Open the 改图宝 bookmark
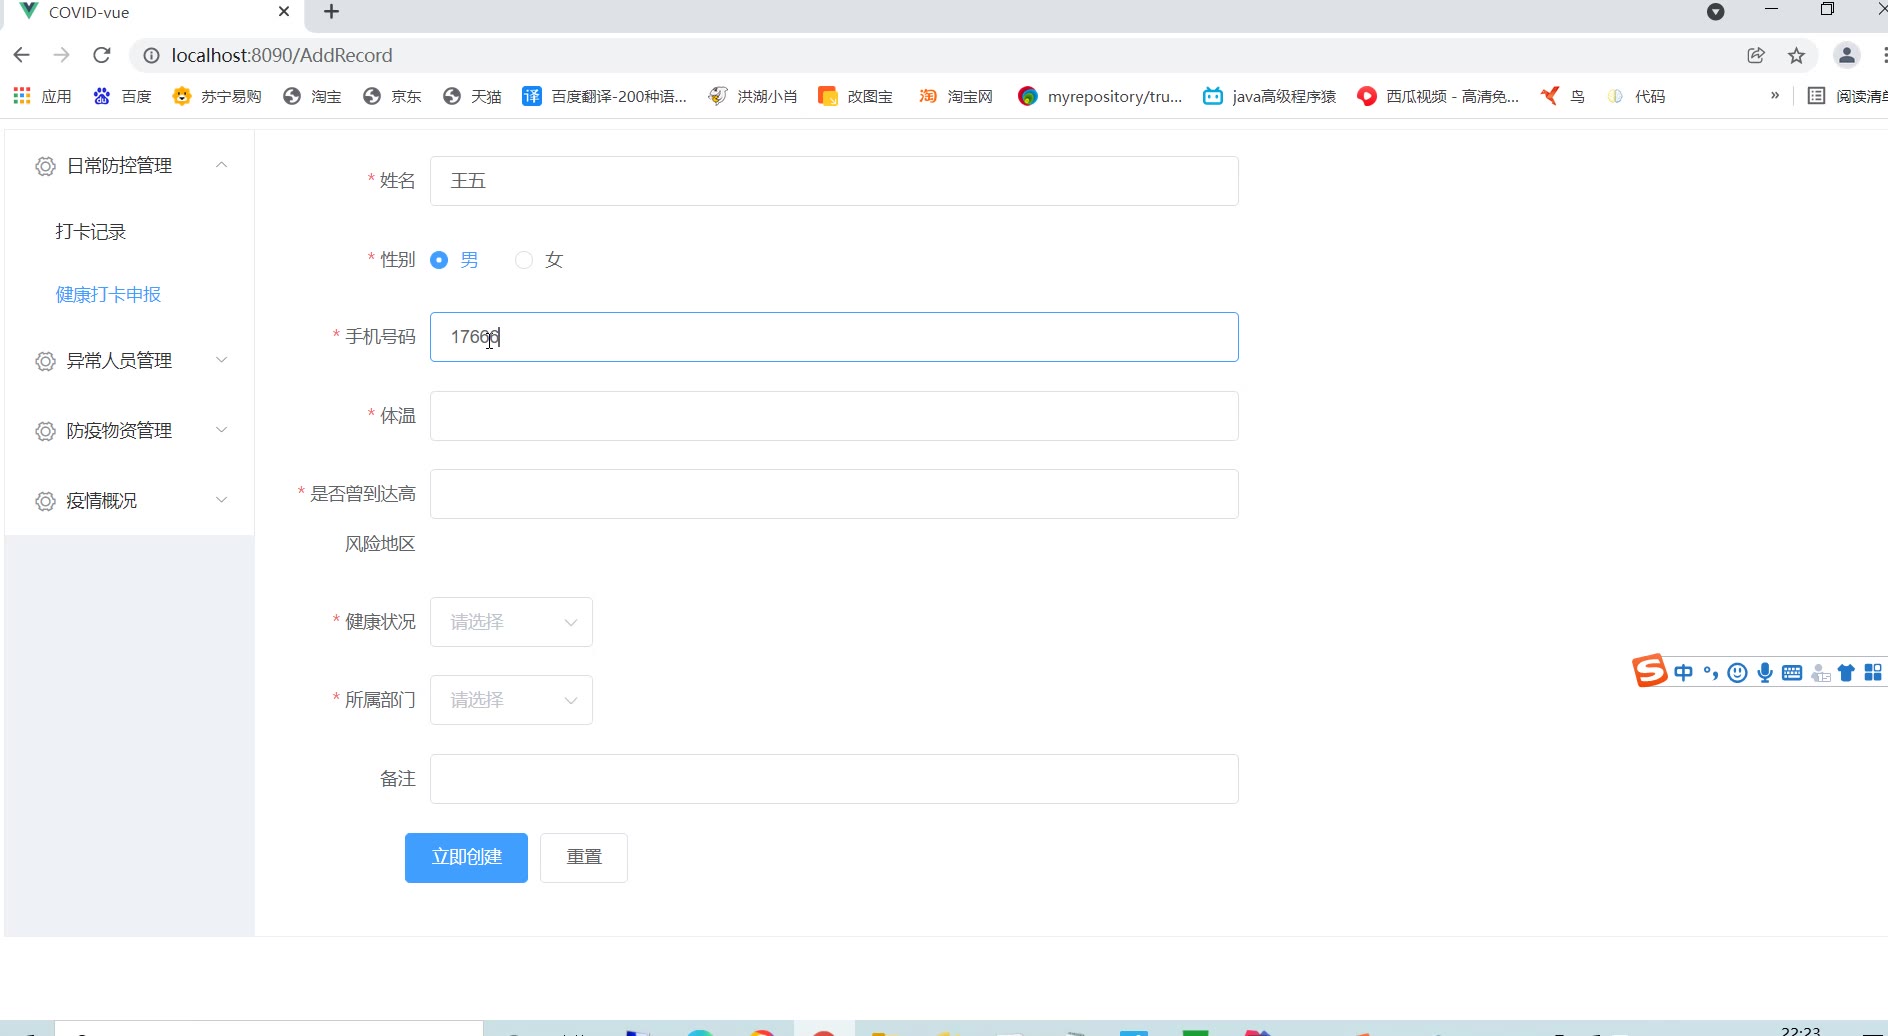The image size is (1888, 1036). (856, 96)
